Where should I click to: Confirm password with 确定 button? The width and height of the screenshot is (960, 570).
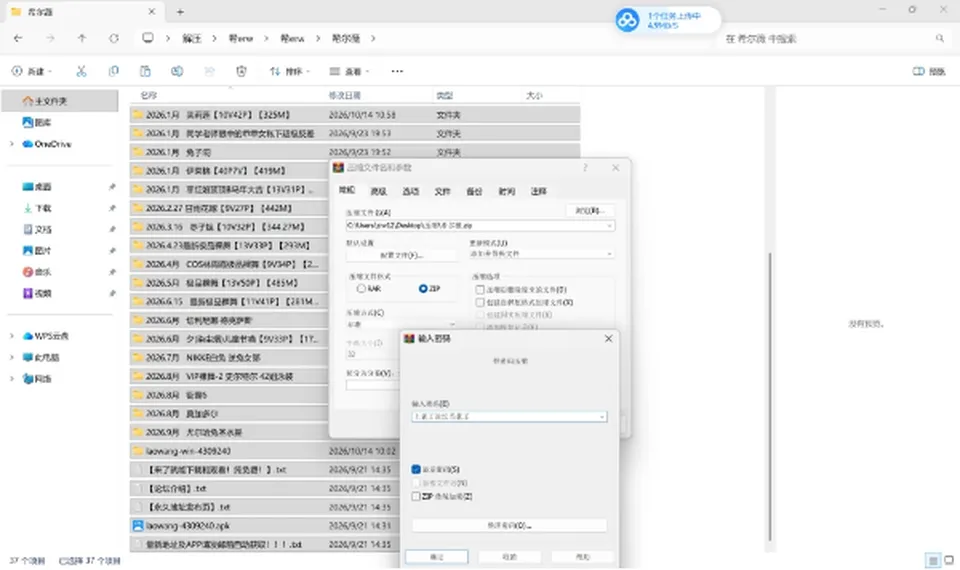[437, 557]
